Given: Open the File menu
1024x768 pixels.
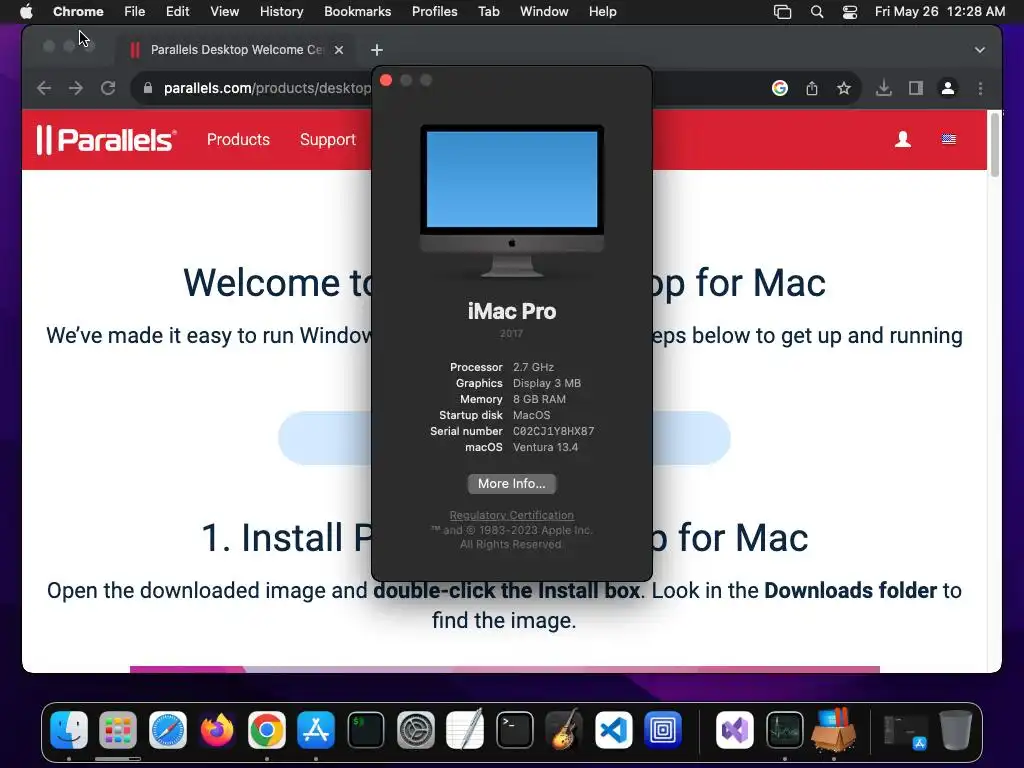Looking at the screenshot, I should click(x=135, y=11).
